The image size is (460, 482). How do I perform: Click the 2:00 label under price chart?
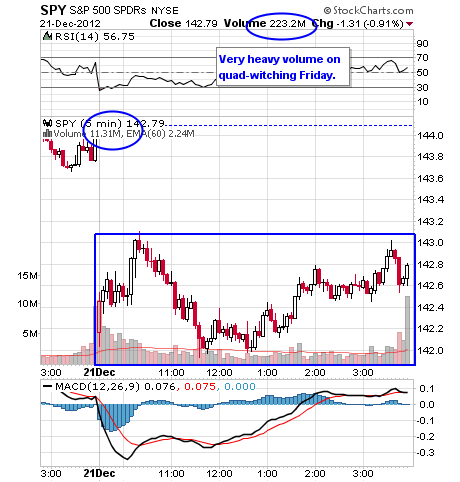click(x=315, y=372)
